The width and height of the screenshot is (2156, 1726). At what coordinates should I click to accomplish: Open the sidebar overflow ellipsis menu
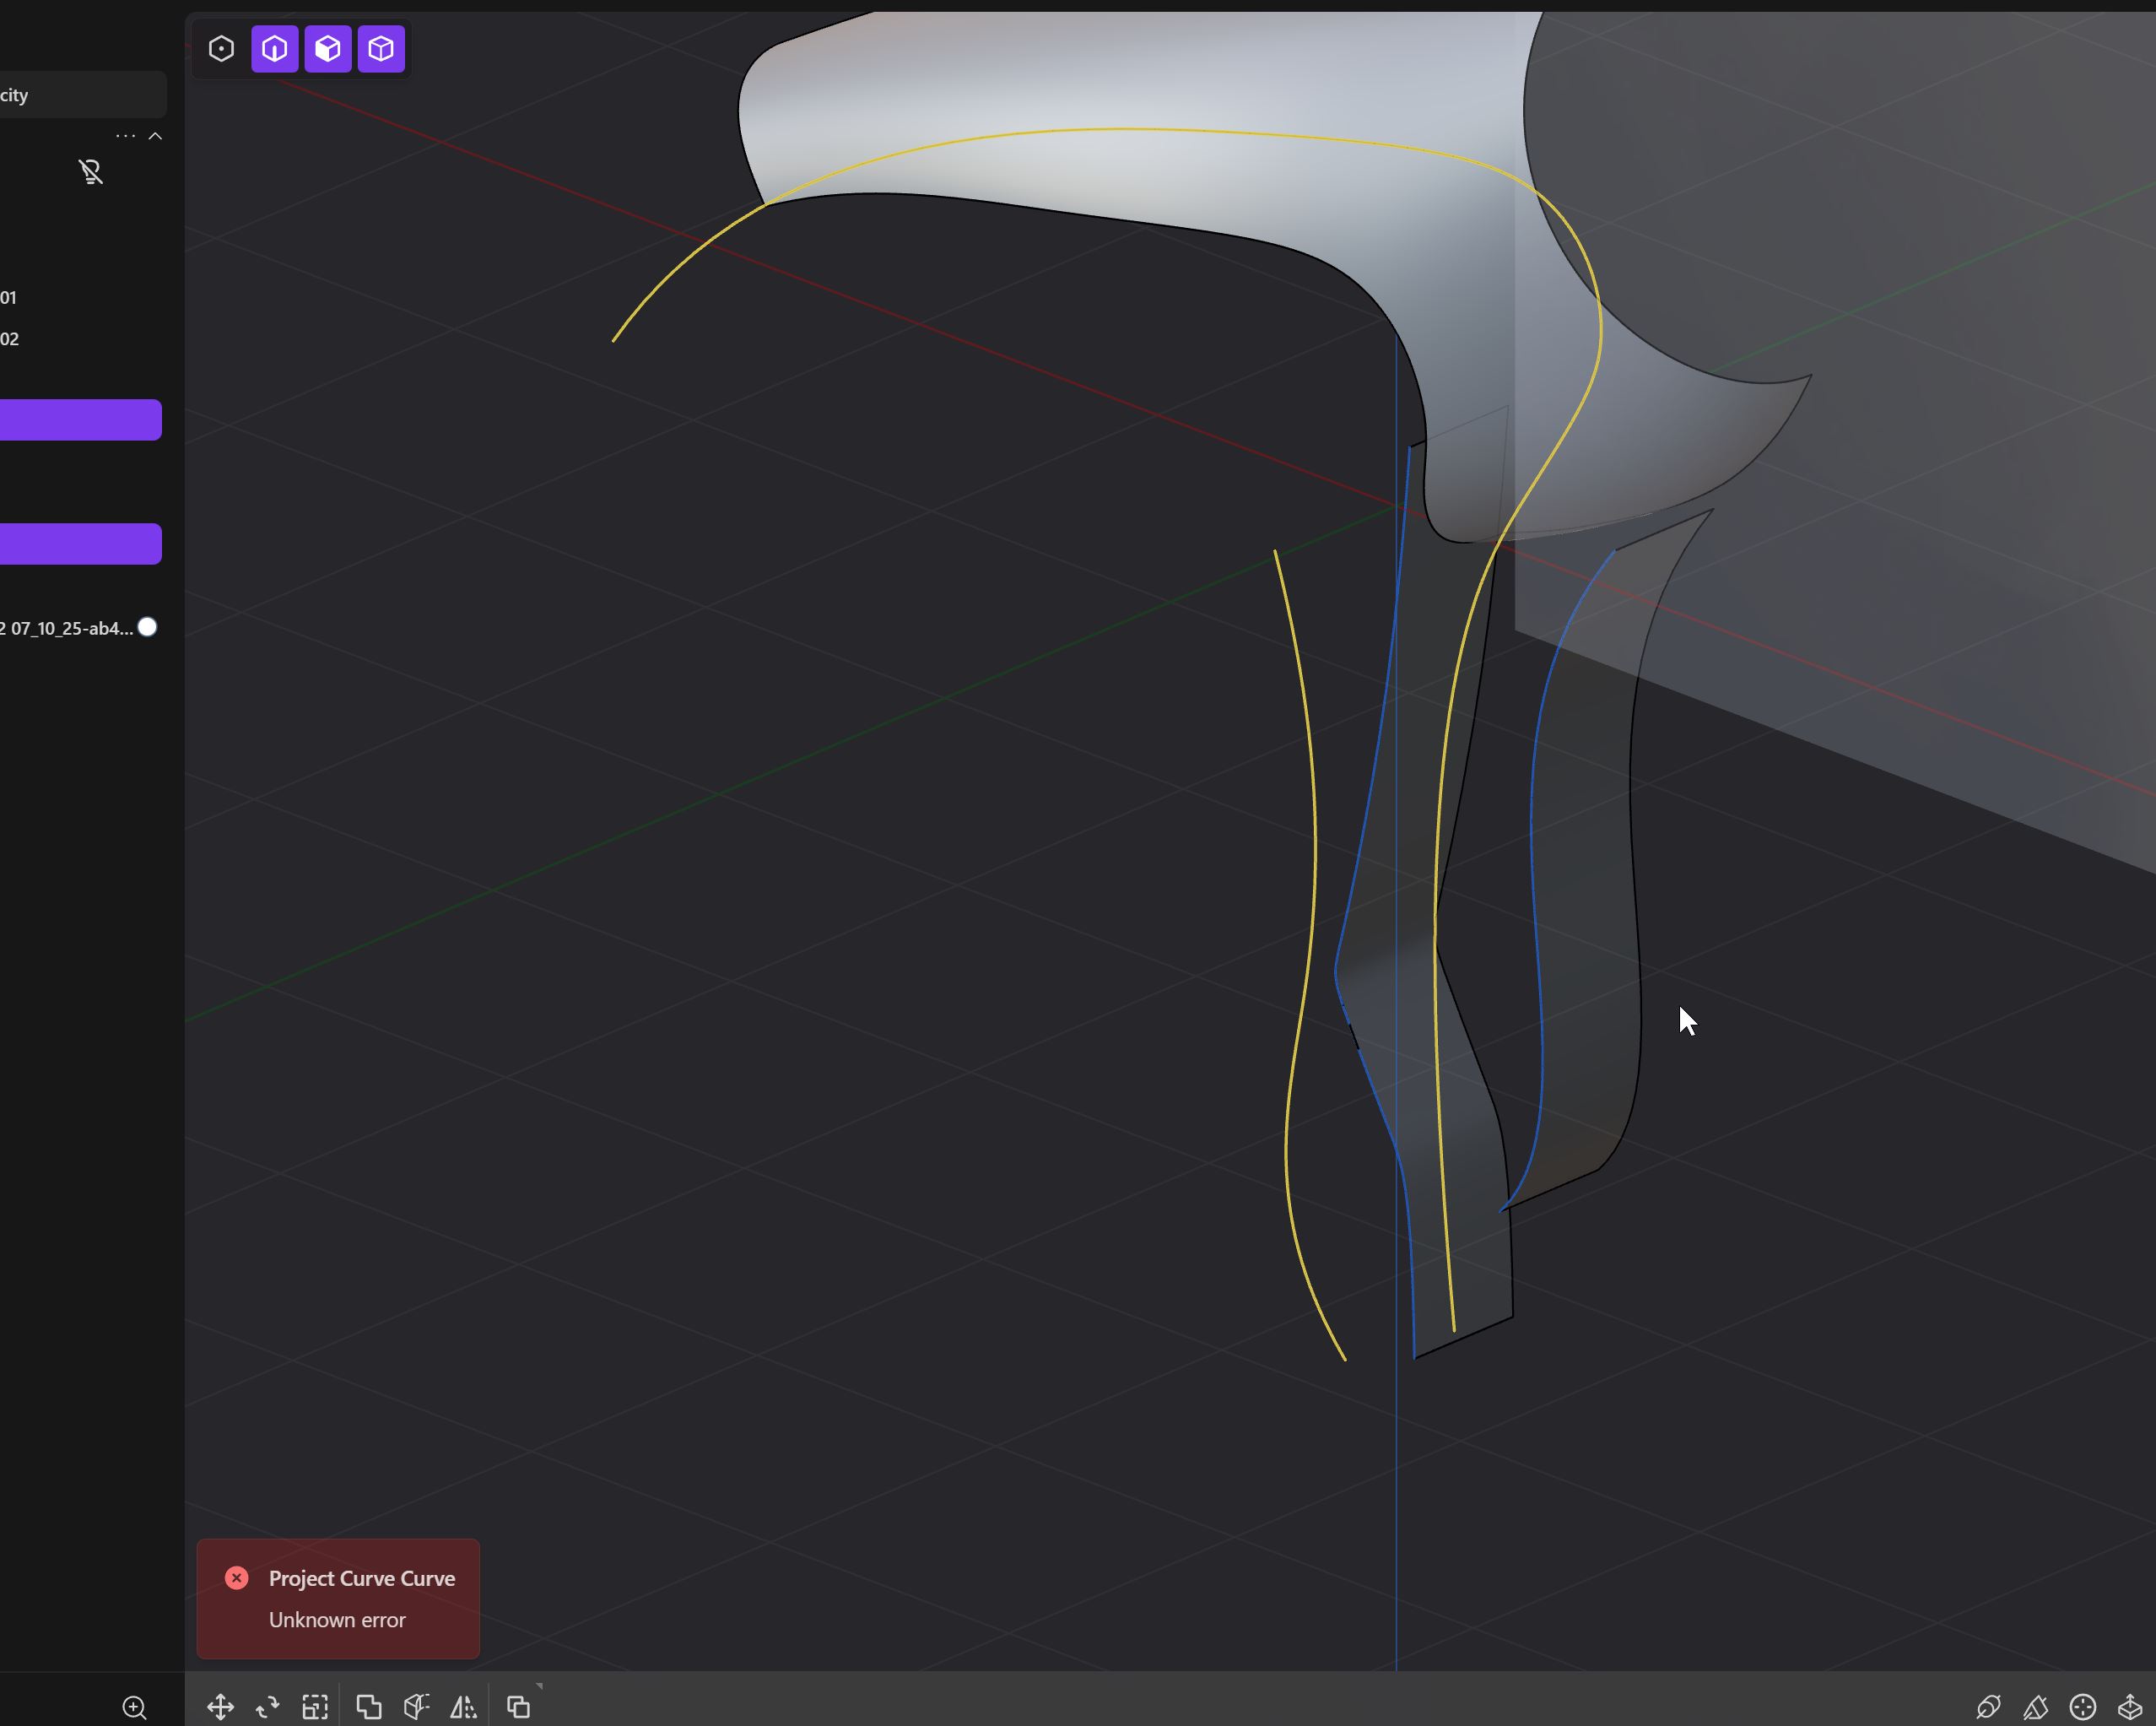coord(123,135)
